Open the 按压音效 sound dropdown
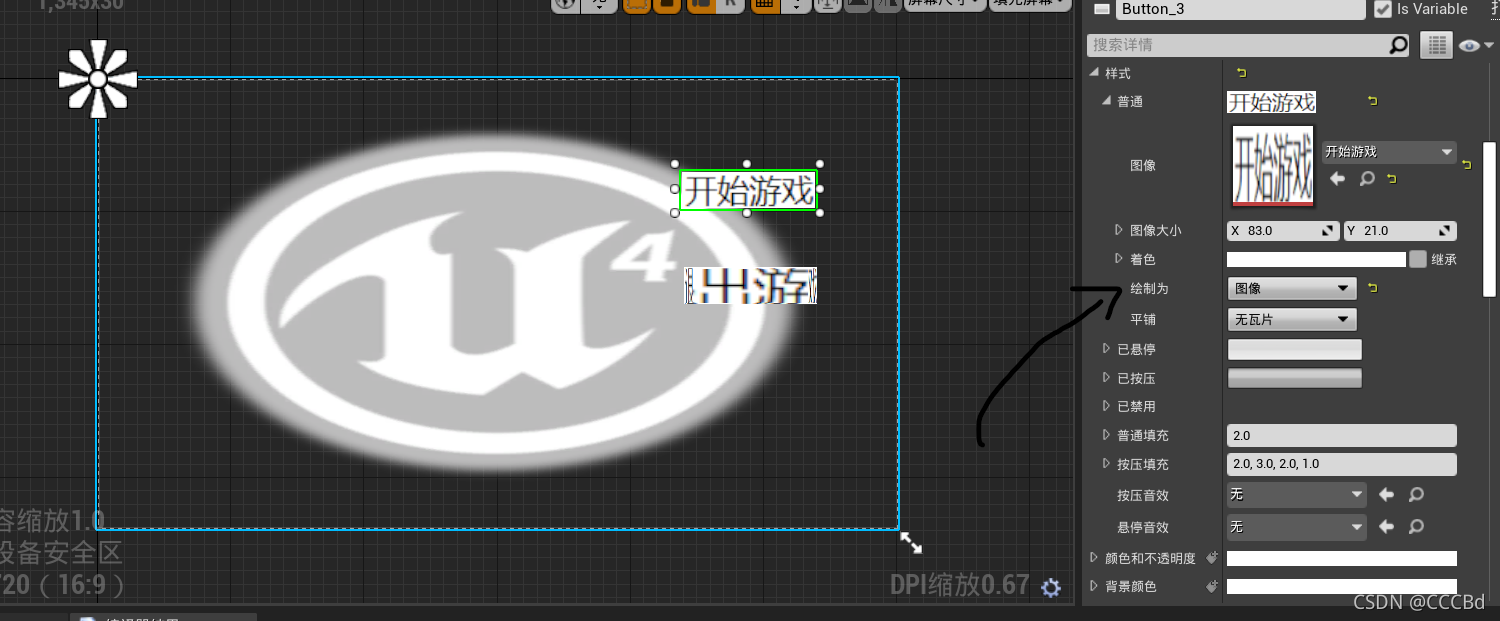 1296,494
